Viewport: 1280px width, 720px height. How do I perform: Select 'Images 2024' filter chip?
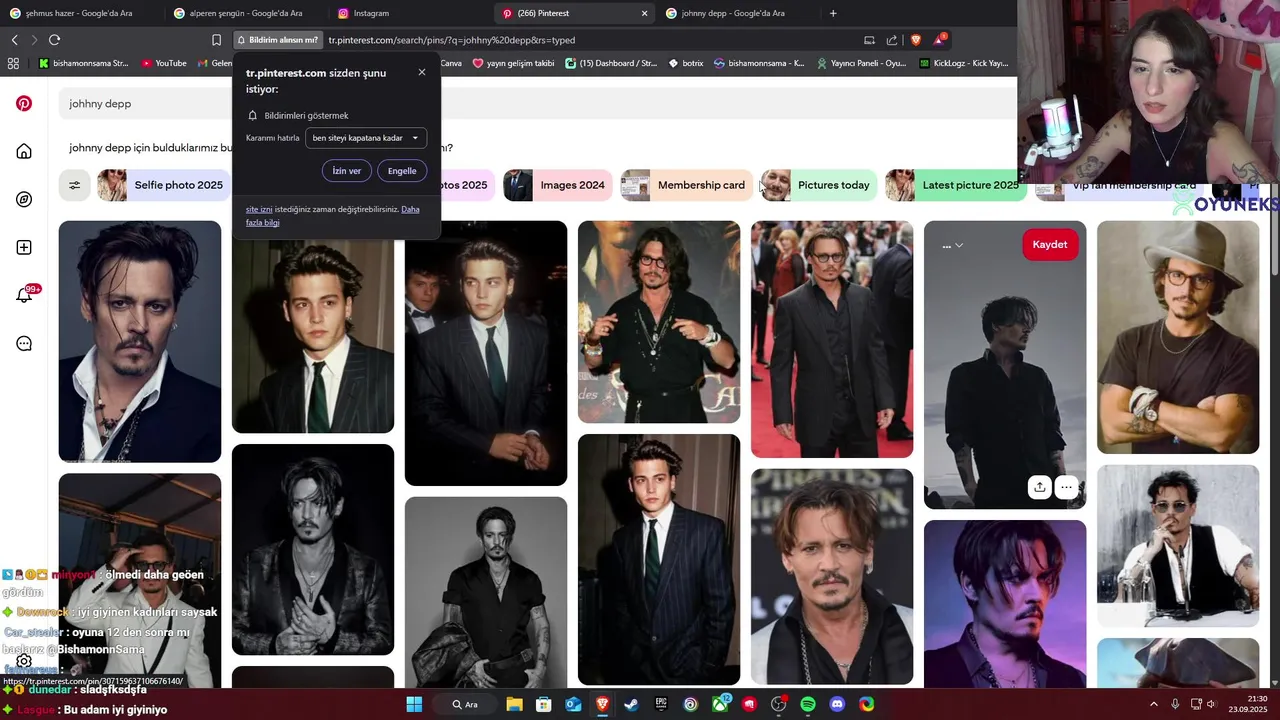point(557,185)
